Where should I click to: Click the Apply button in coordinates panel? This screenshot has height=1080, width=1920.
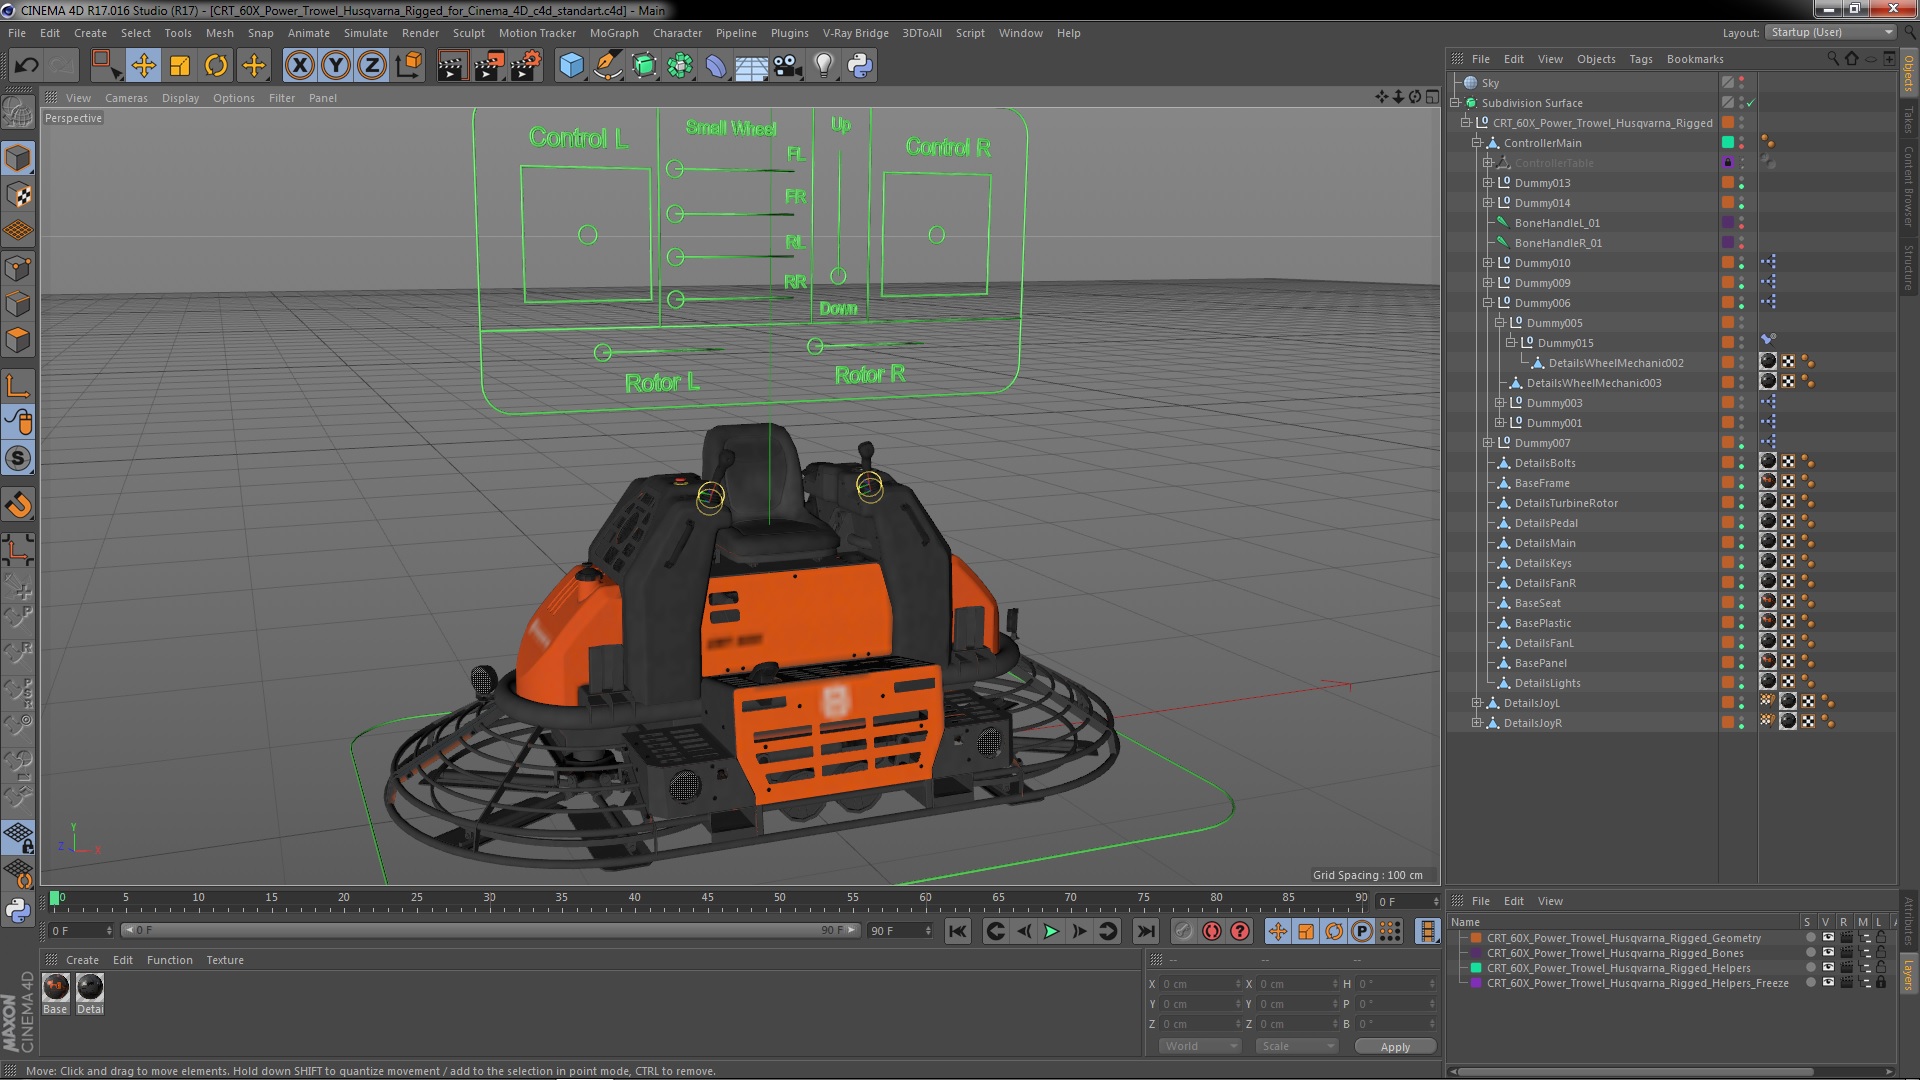point(1395,1046)
